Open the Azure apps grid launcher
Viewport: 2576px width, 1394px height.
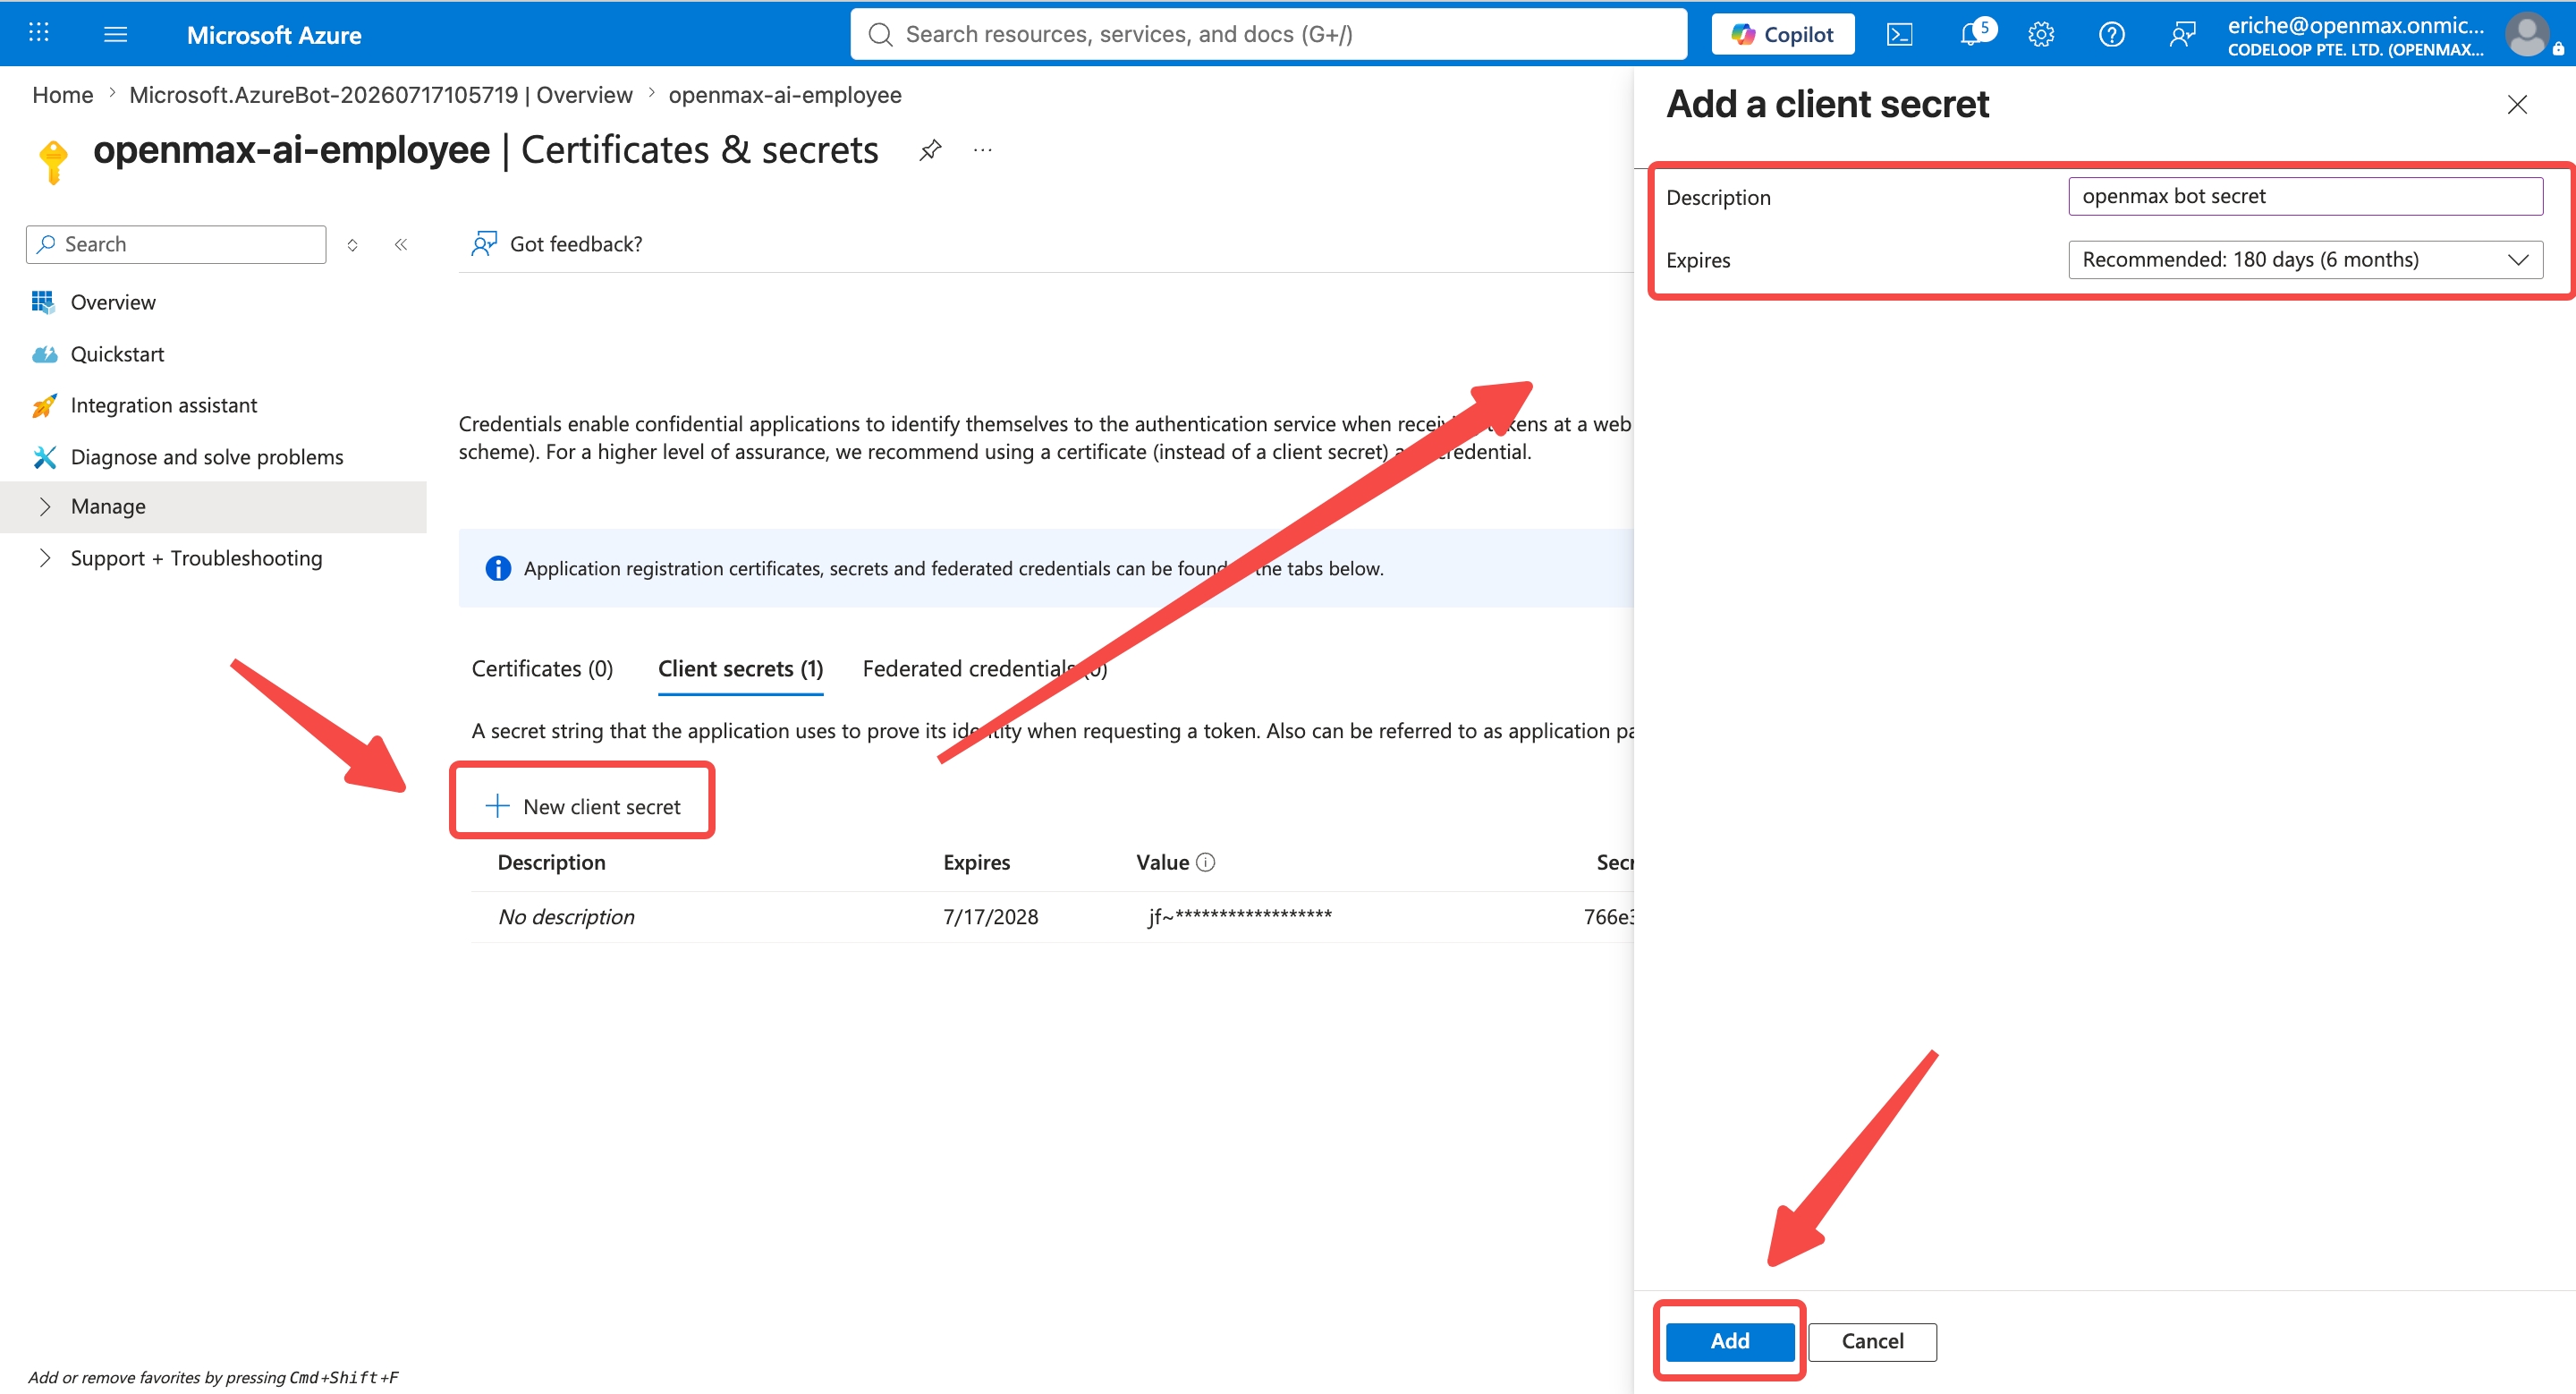38,33
